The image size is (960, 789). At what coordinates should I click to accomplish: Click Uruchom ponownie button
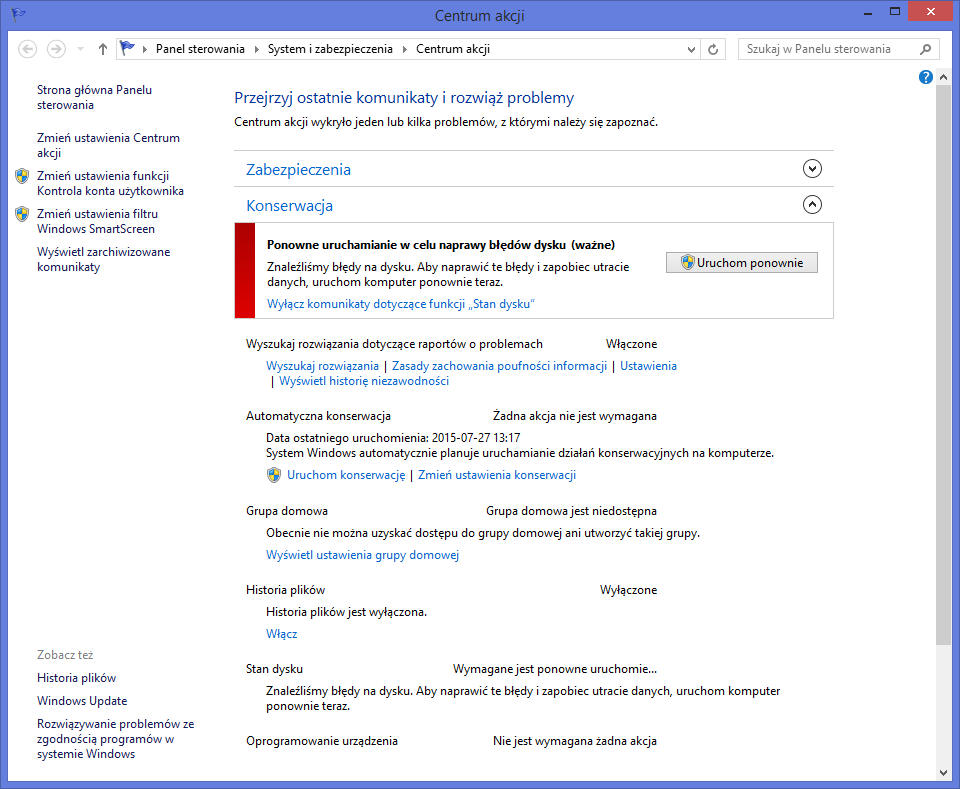(741, 263)
